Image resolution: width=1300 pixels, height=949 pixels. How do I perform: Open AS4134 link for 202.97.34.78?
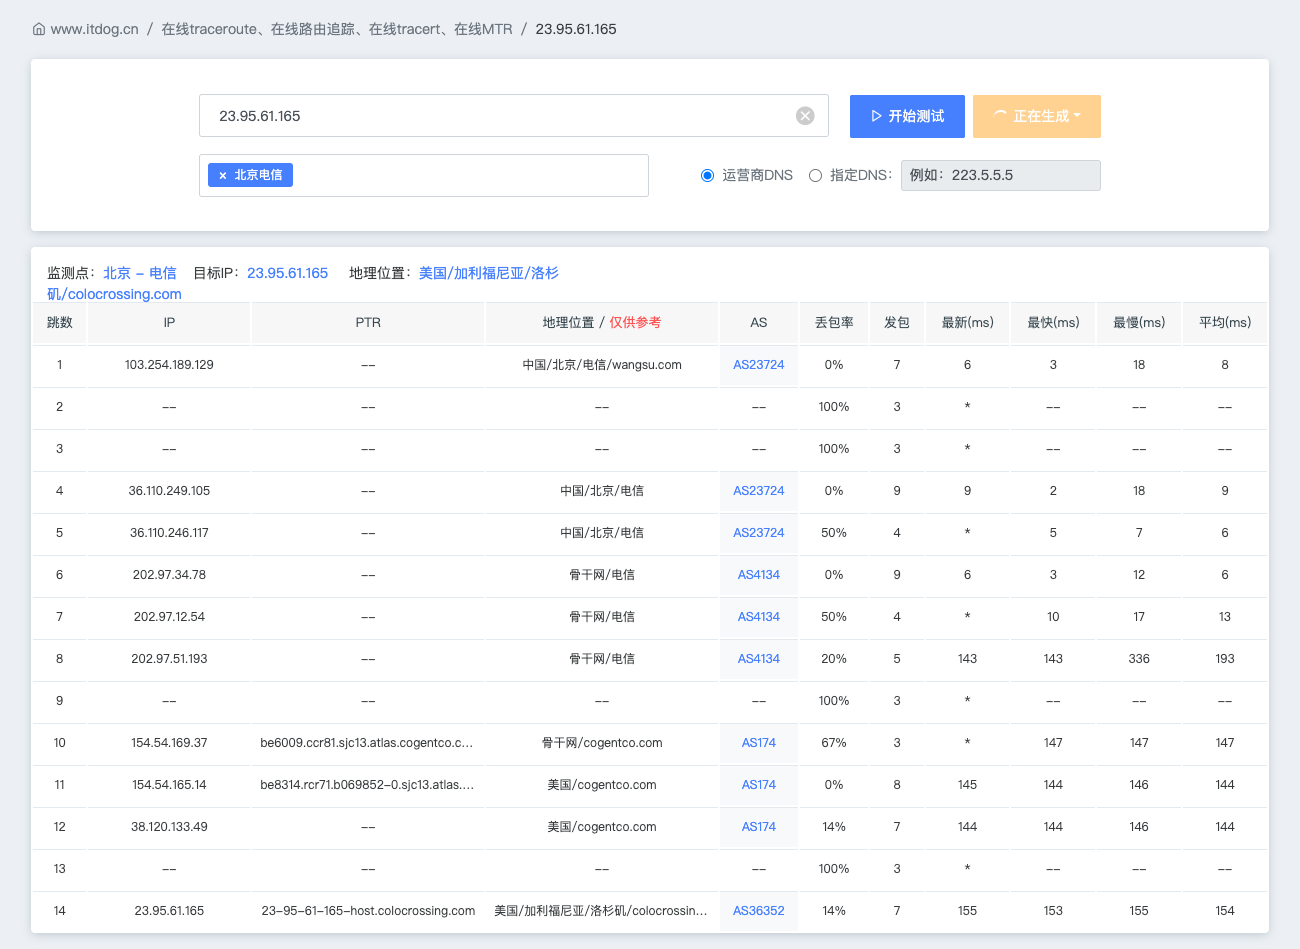point(759,575)
